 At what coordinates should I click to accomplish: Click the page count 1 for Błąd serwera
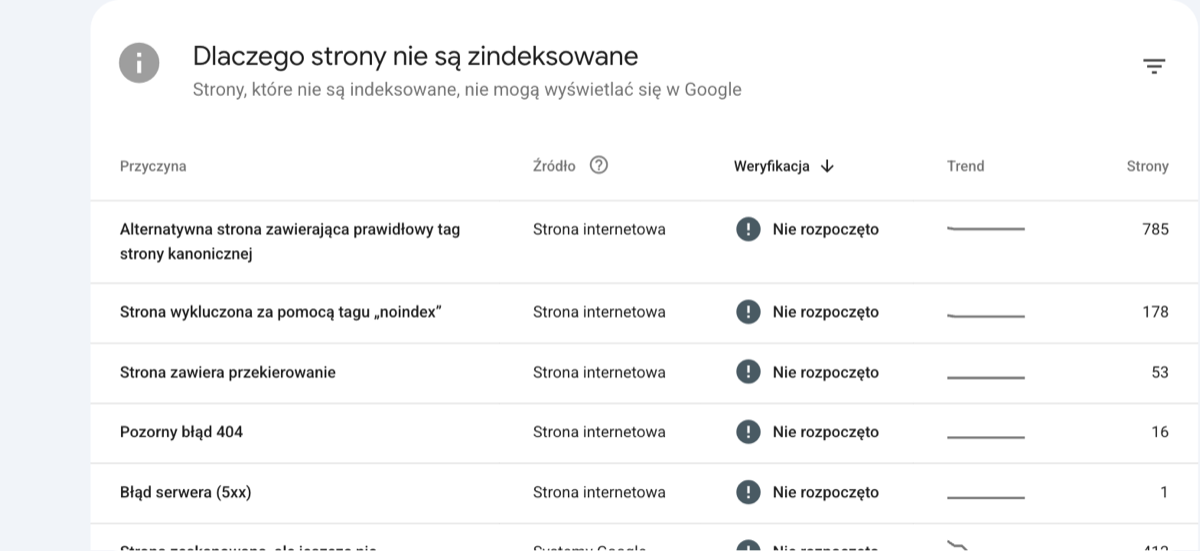coord(1164,492)
